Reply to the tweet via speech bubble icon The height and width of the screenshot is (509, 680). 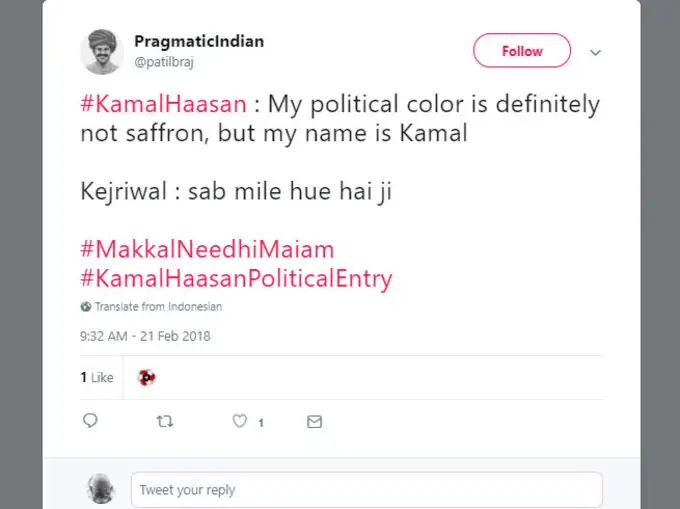click(90, 422)
